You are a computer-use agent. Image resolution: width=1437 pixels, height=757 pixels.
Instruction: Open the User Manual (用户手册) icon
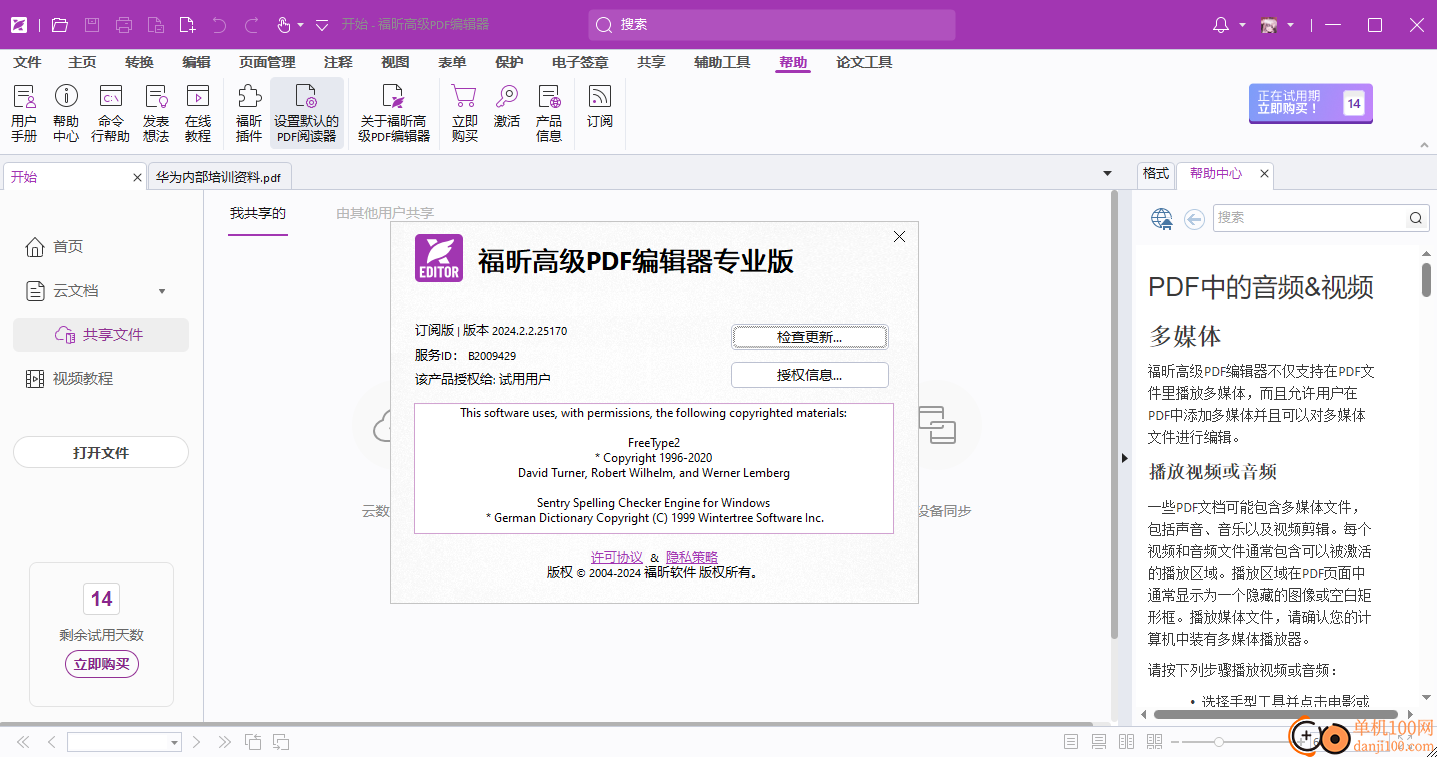coord(24,113)
